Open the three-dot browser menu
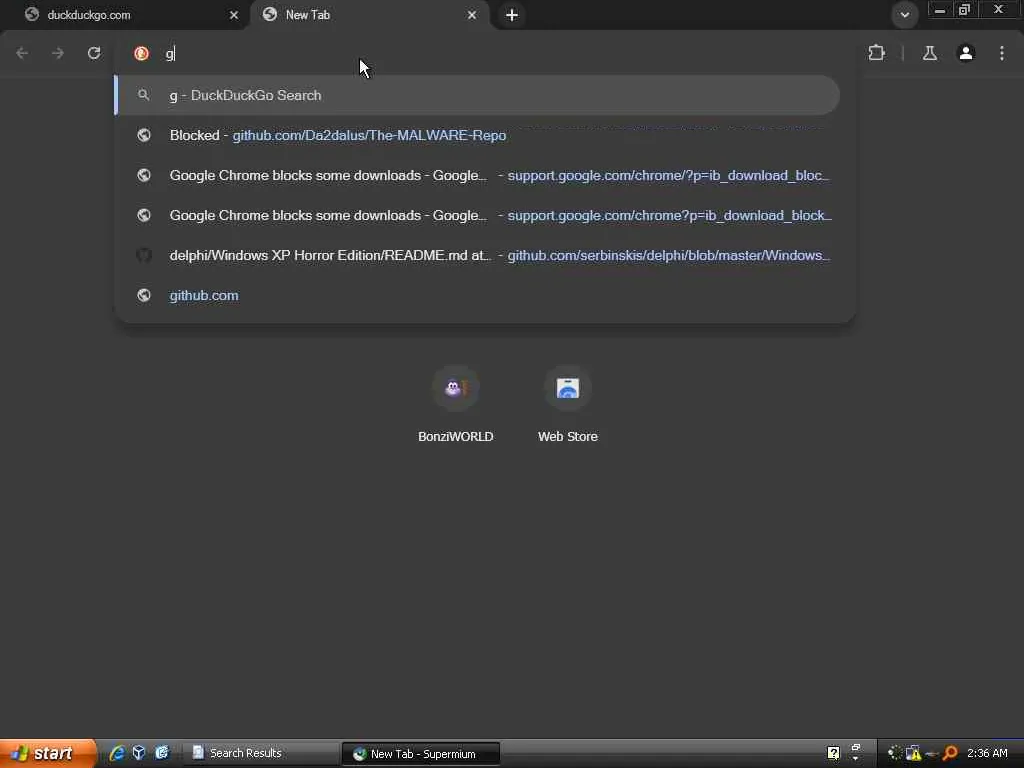1024x768 pixels. point(1002,53)
